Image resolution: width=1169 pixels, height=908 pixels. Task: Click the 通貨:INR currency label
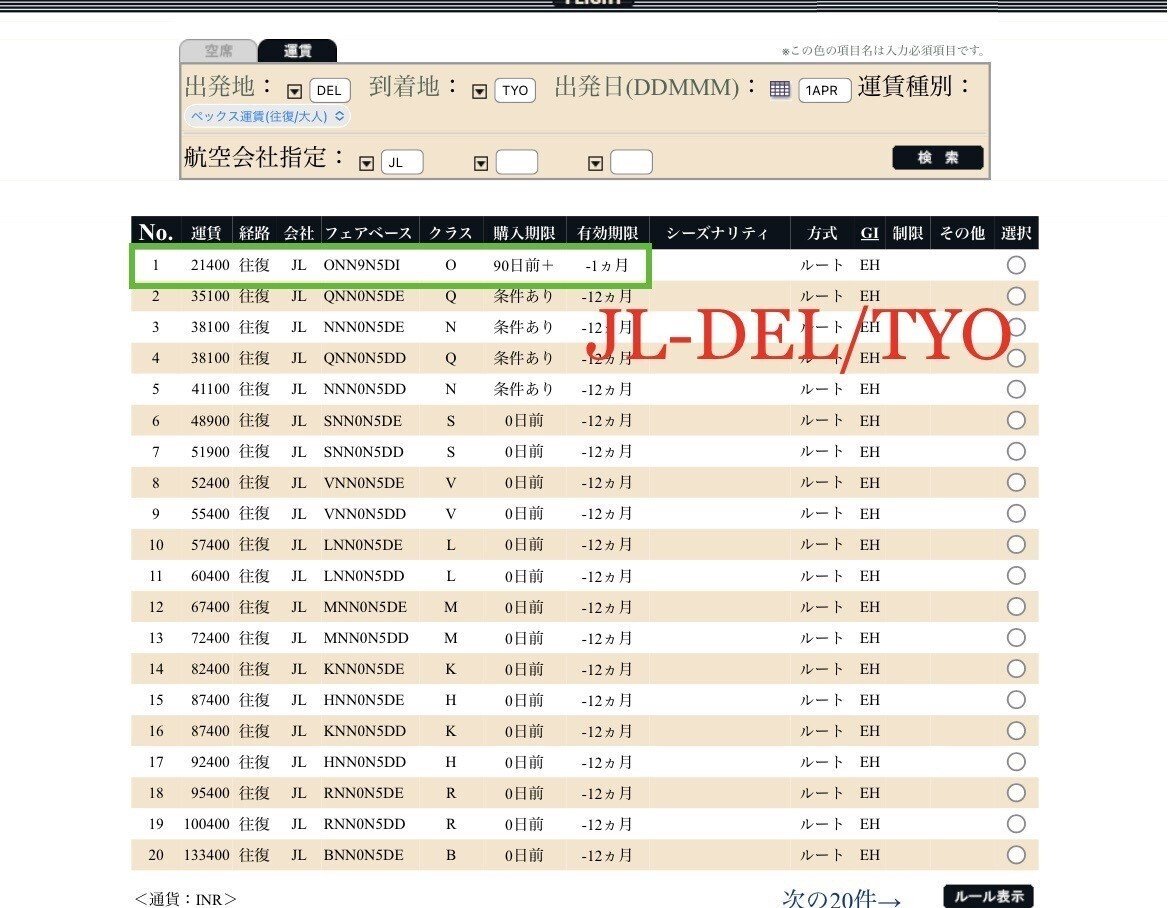coord(186,899)
